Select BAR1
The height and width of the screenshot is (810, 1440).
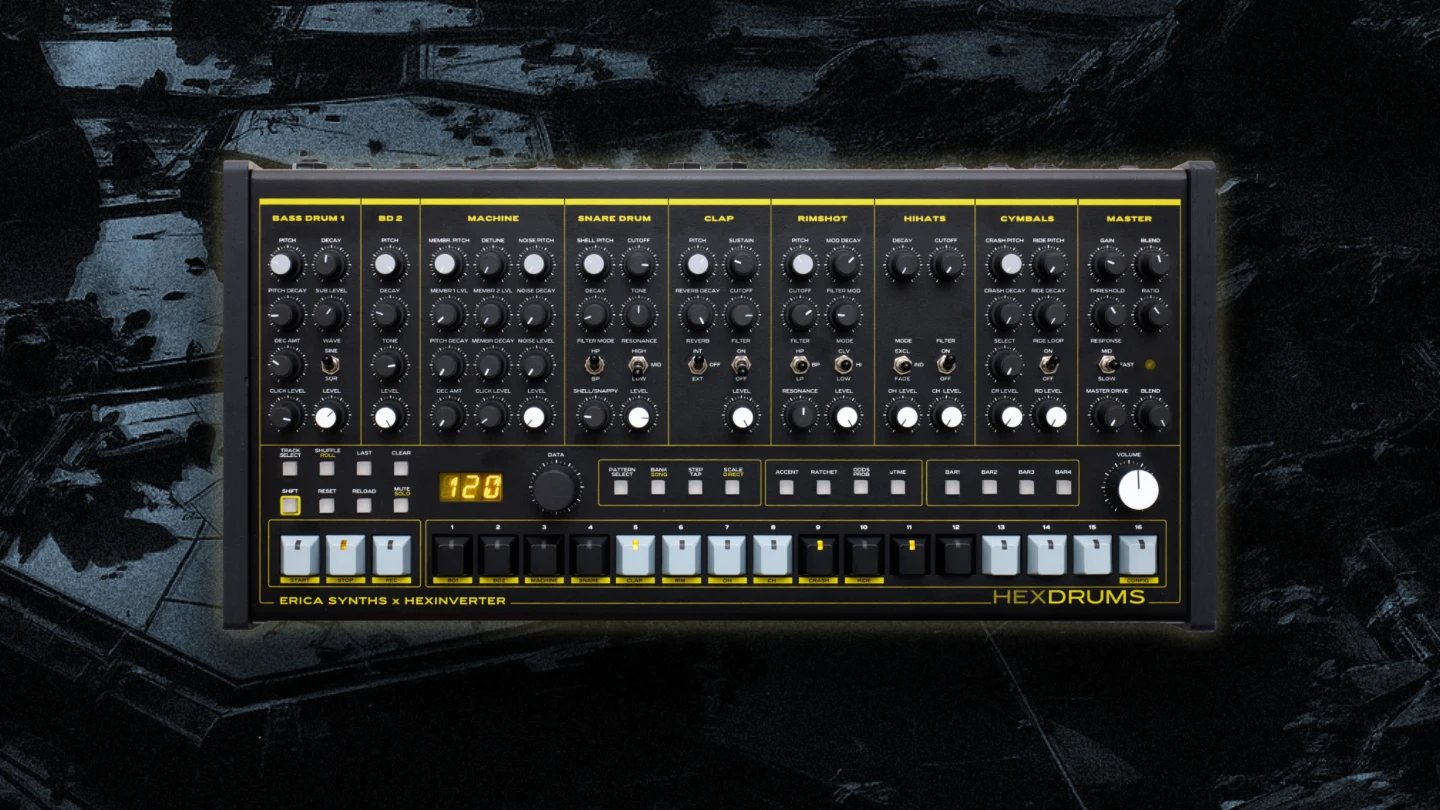952,488
